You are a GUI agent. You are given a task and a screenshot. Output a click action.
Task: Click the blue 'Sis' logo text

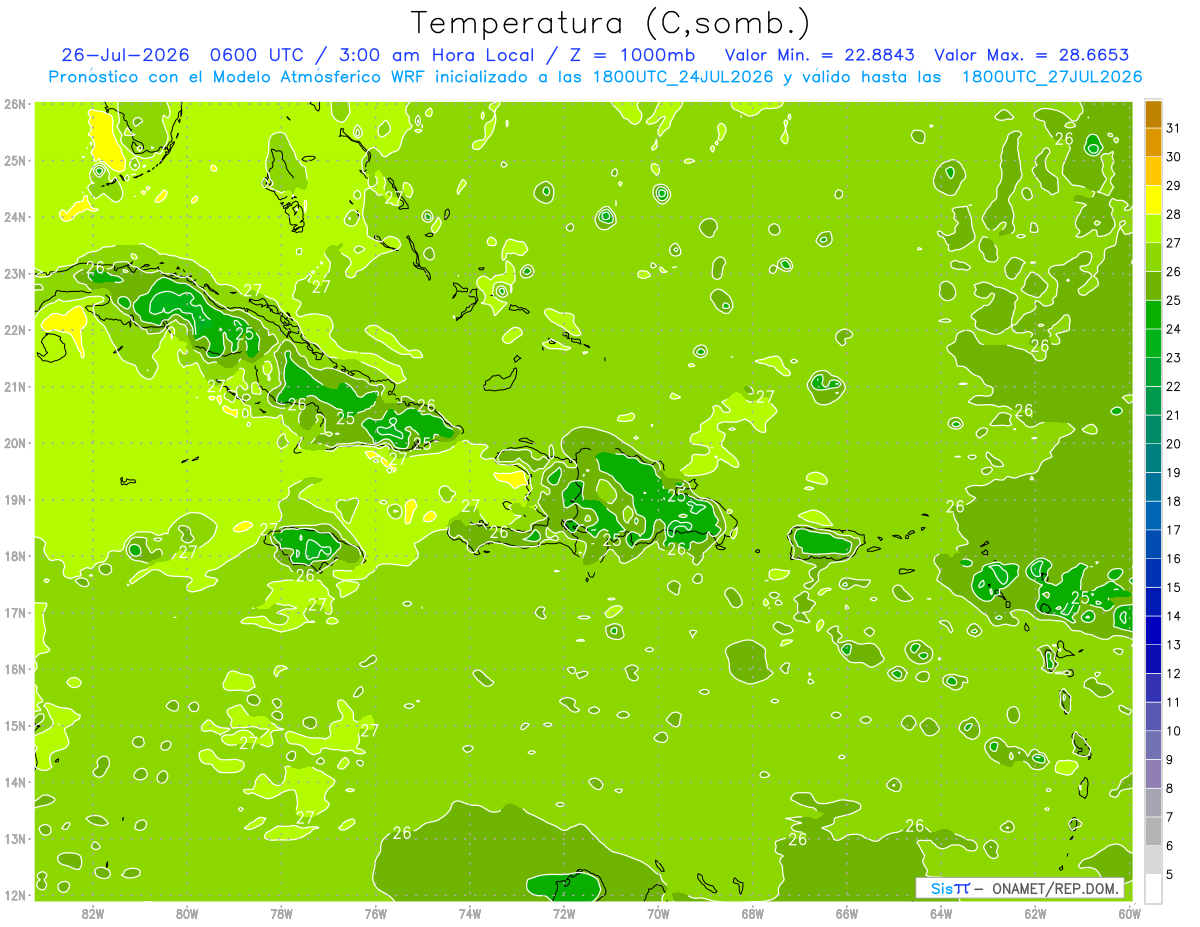point(941,888)
